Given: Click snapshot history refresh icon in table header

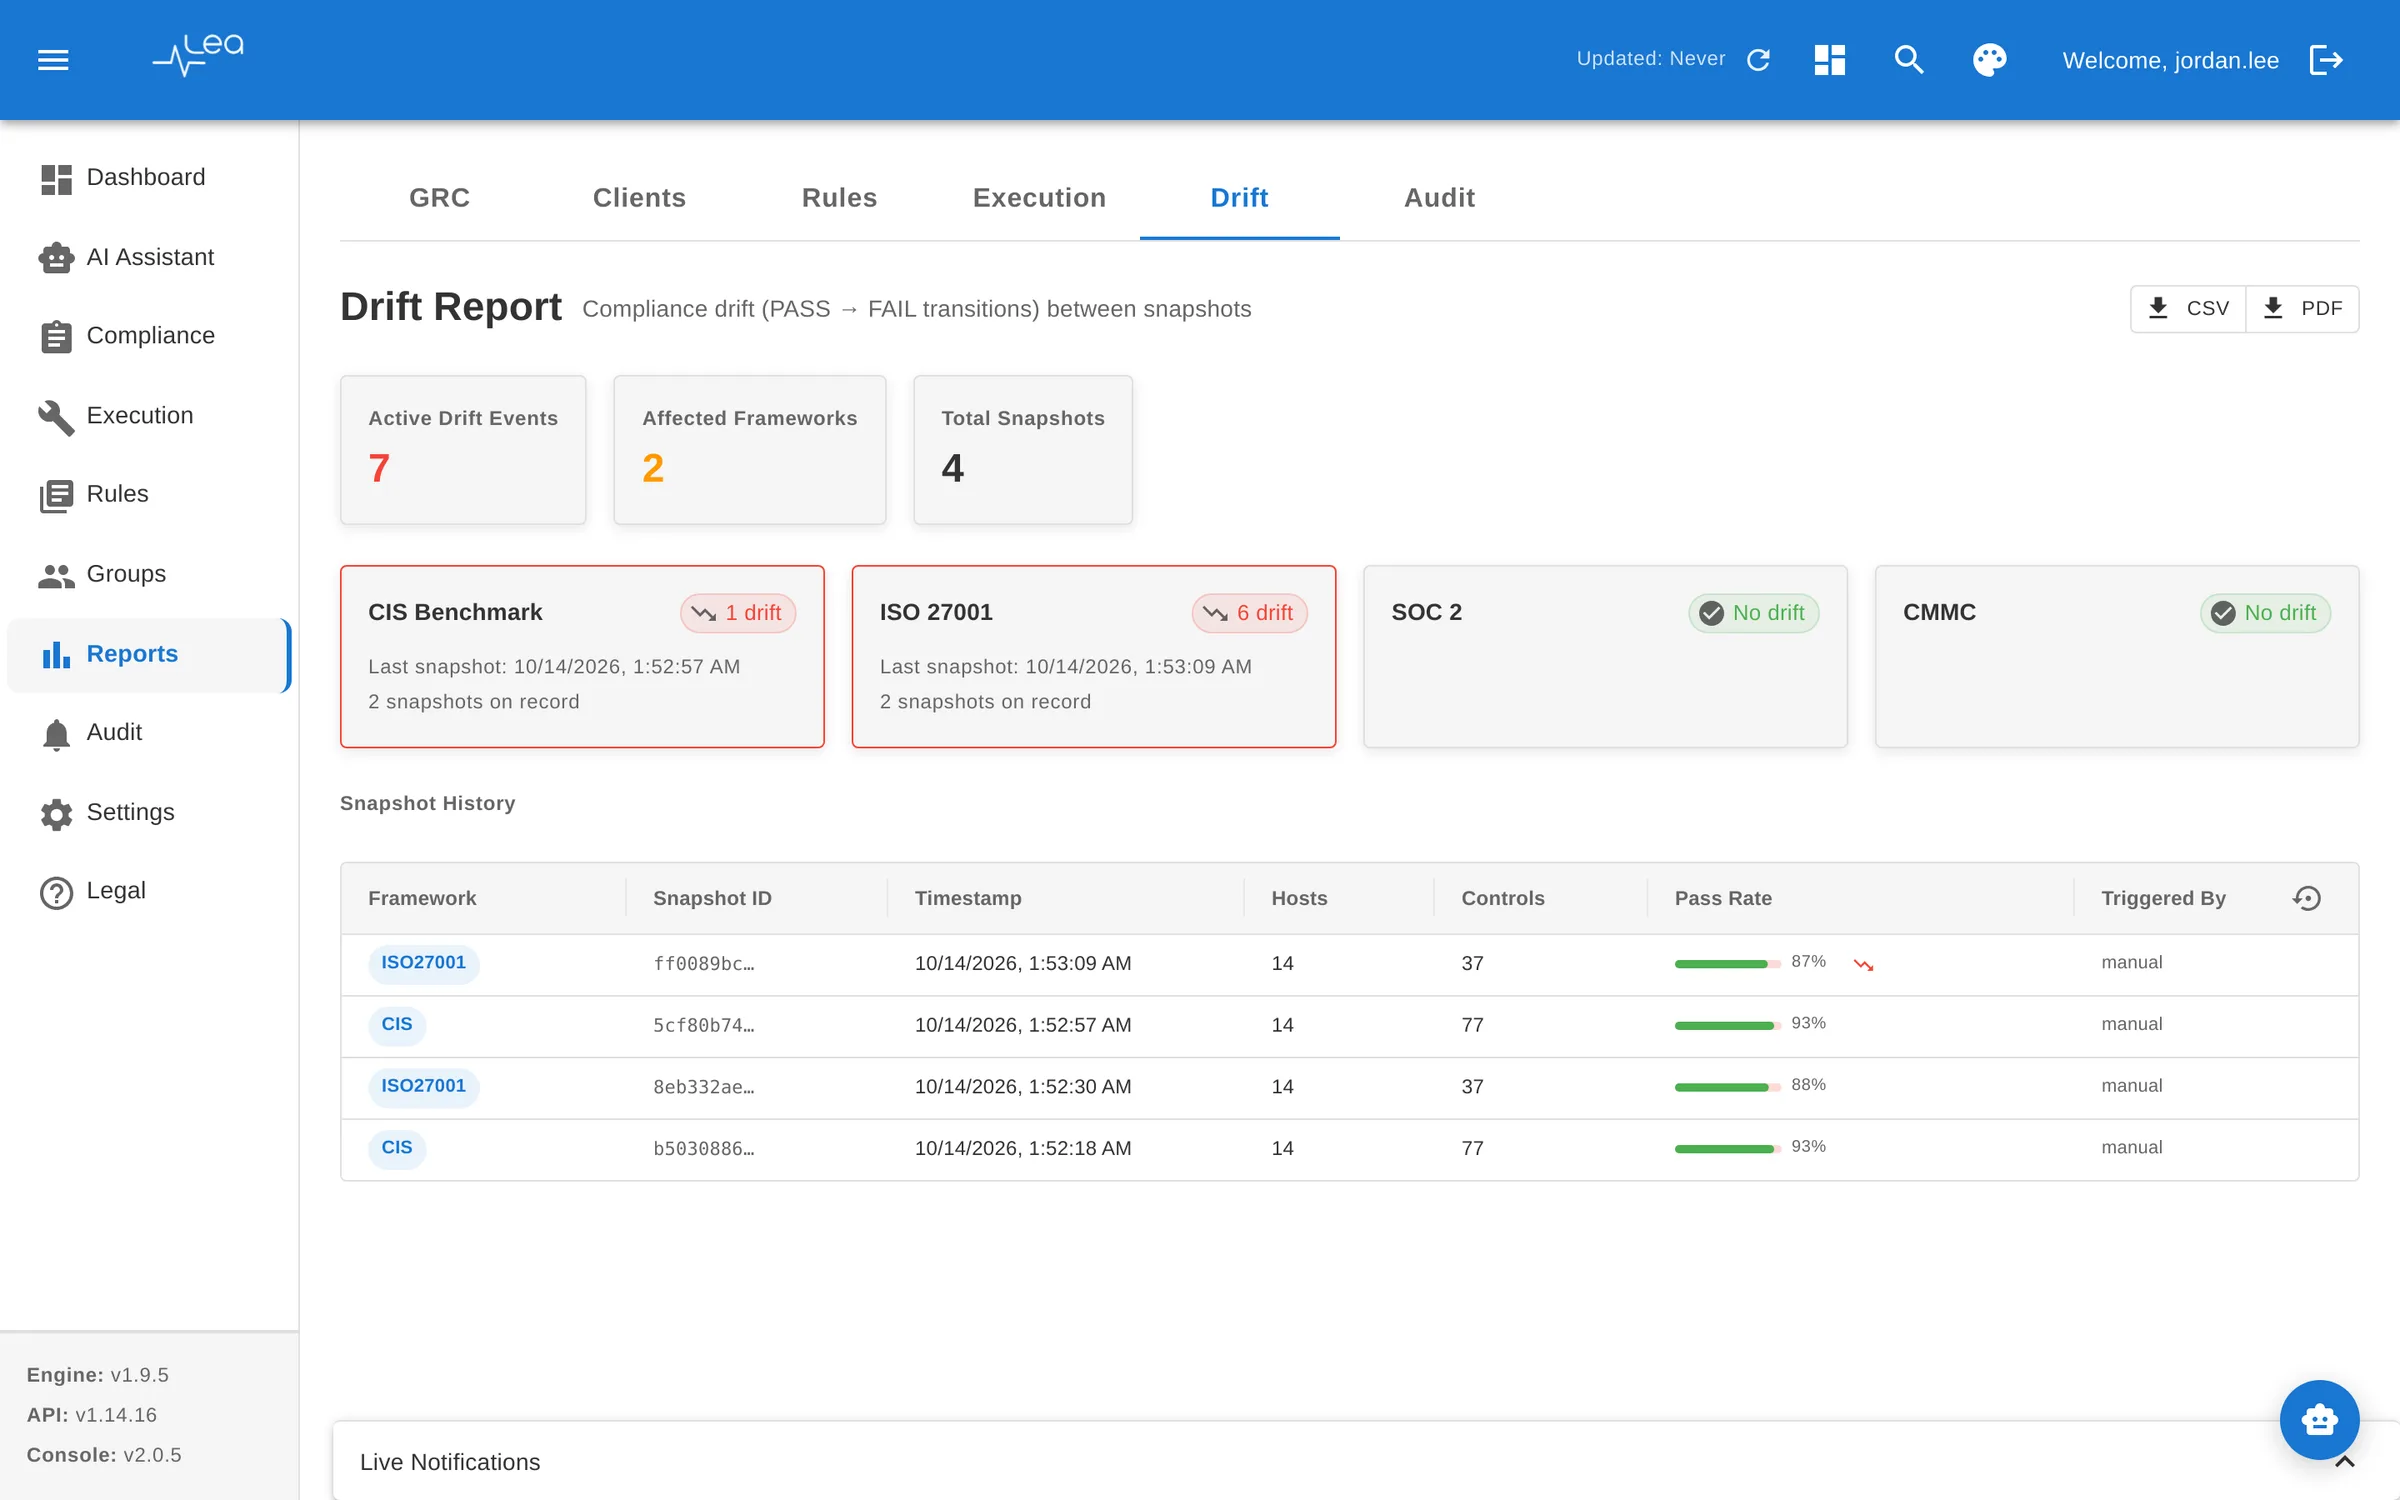Looking at the screenshot, I should coord(2306,898).
